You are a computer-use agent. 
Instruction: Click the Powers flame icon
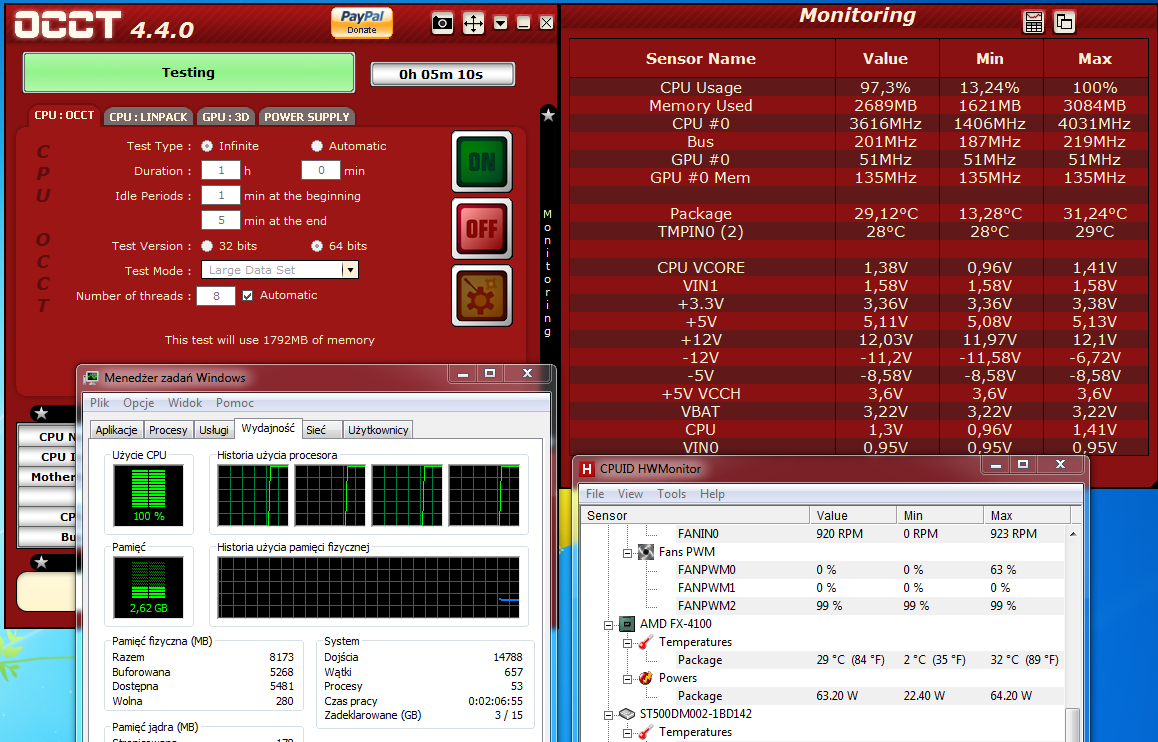pos(645,678)
